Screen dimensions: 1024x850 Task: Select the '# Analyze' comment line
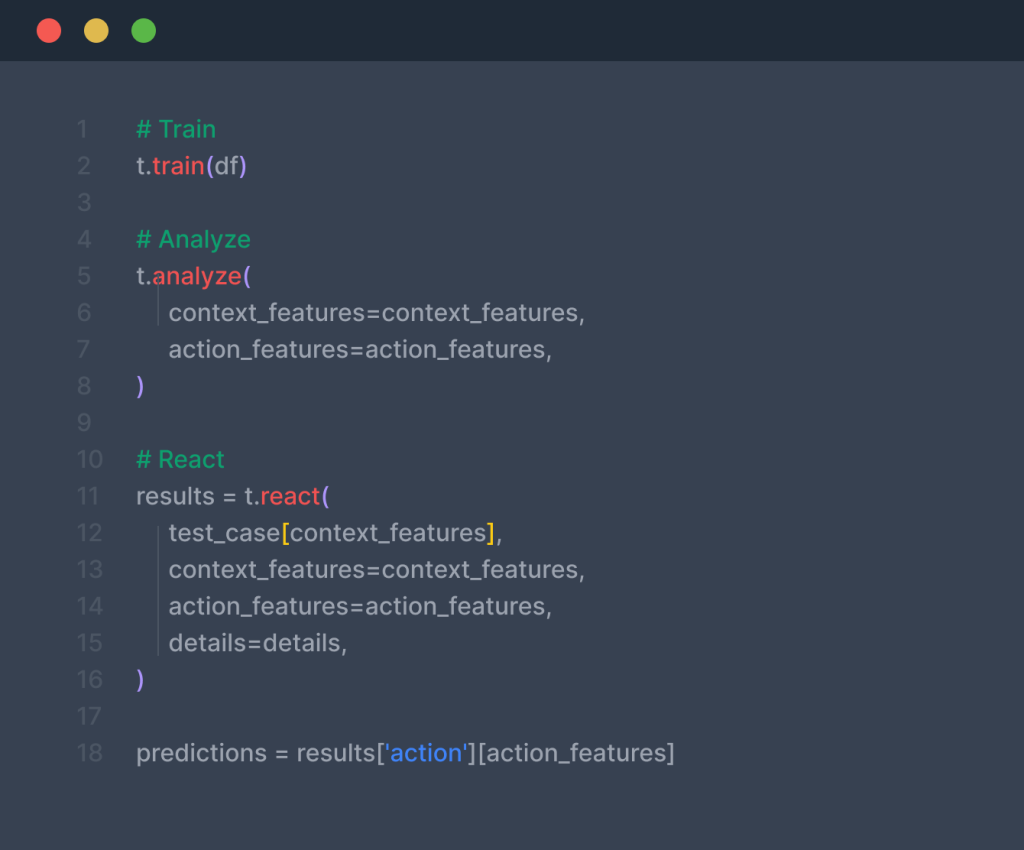click(x=193, y=239)
